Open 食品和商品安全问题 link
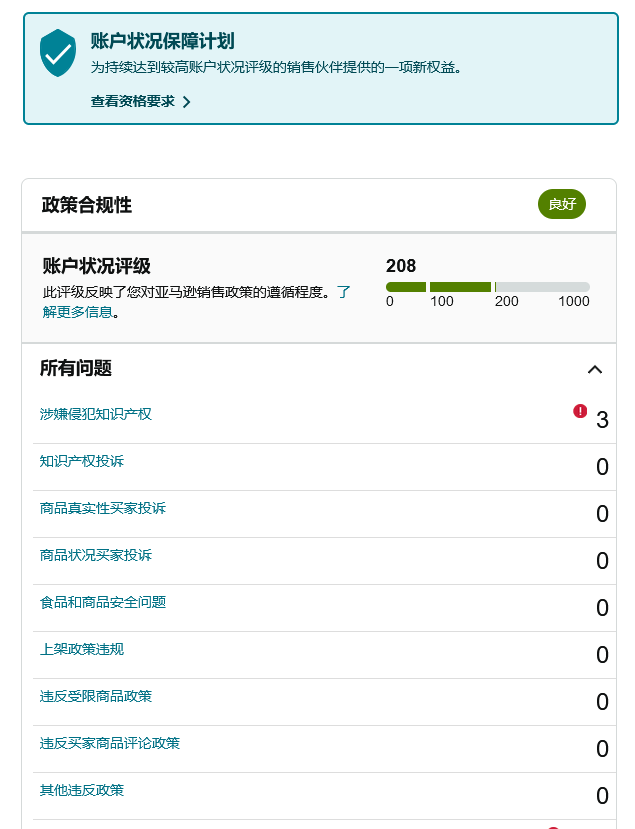The width and height of the screenshot is (635, 829). 103,602
